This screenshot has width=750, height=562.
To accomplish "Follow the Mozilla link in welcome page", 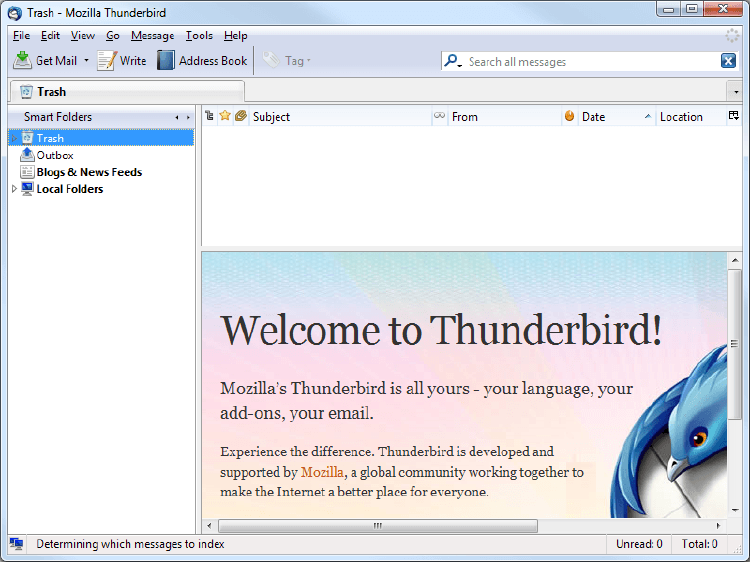I will pyautogui.click(x=322, y=472).
